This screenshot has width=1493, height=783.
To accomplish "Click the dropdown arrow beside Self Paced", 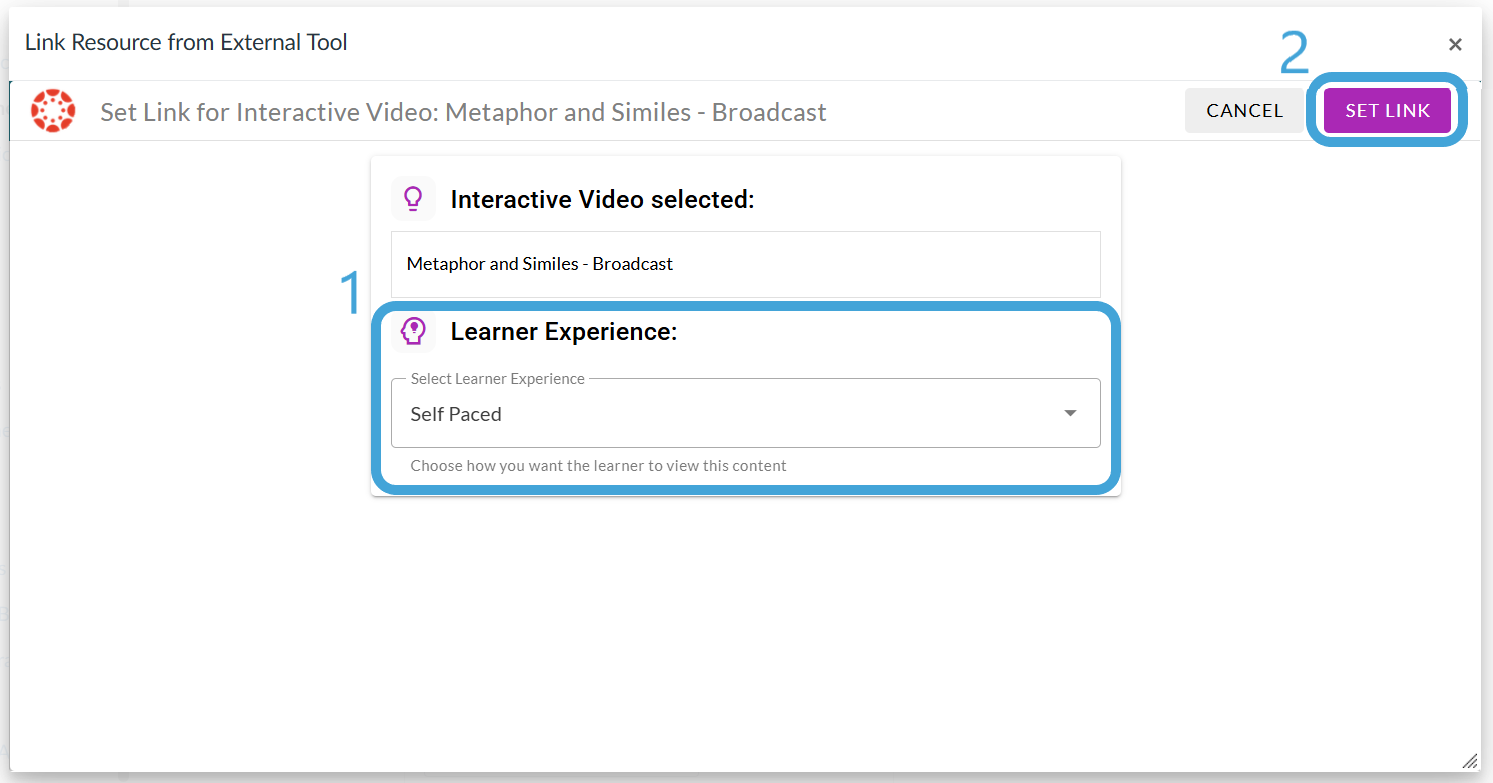I will click(x=1070, y=413).
